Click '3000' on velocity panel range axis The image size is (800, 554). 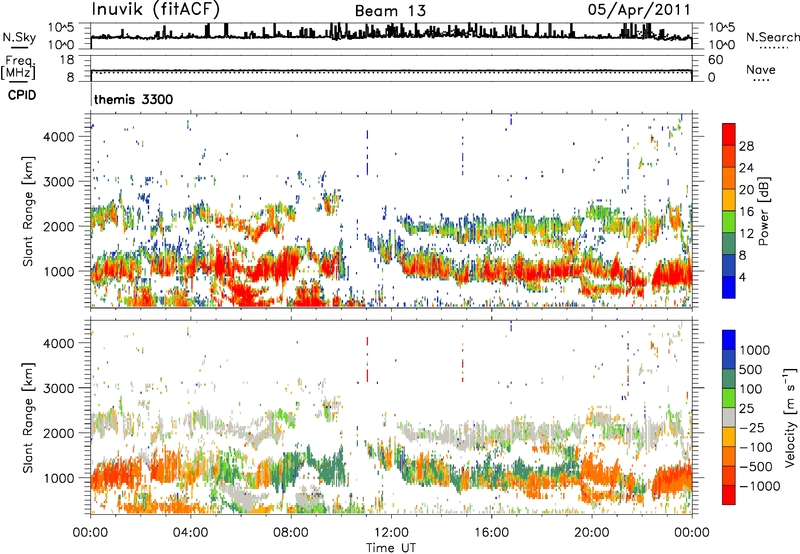pos(59,388)
